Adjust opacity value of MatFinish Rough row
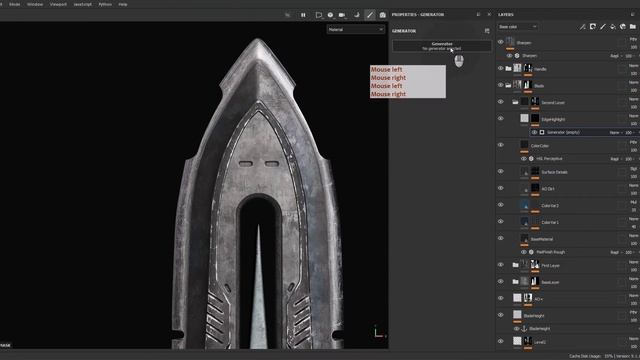Screen dimensions: 640x360 (x=629, y=252)
